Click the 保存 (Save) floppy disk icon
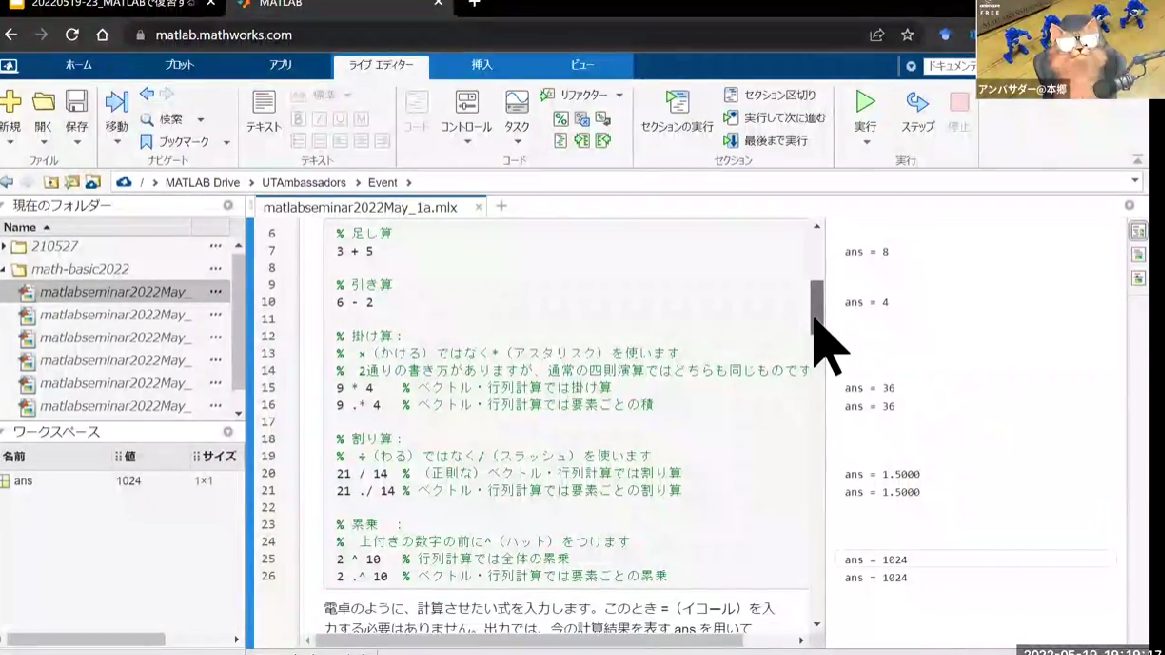Viewport: 1165px width, 655px height. [77, 102]
